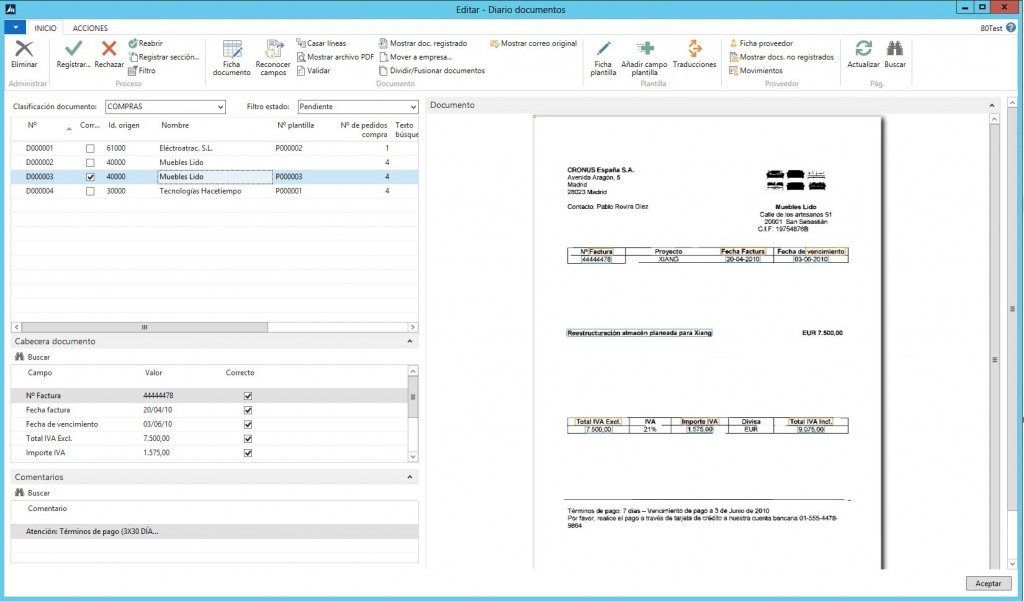The height and width of the screenshot is (601, 1024).
Task: Open Filtro estado dropdown
Action: tap(413, 106)
